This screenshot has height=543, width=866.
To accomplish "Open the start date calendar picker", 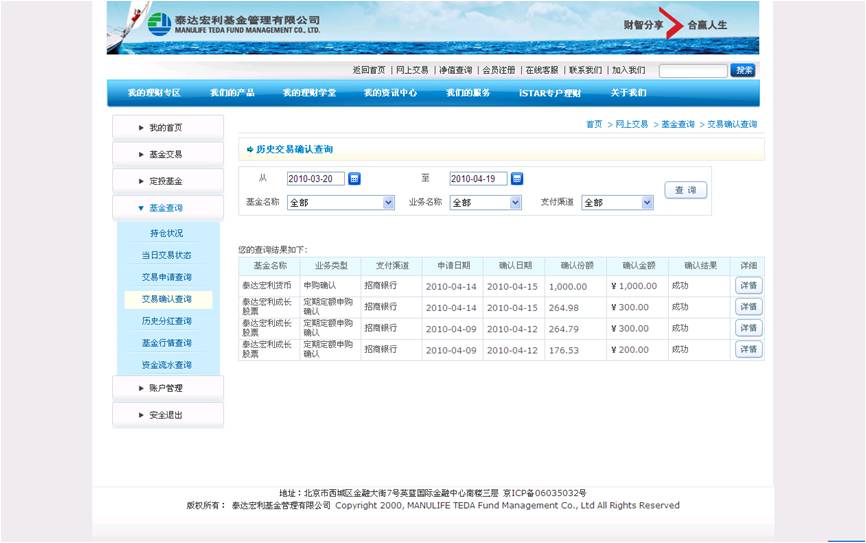I will pyautogui.click(x=355, y=179).
